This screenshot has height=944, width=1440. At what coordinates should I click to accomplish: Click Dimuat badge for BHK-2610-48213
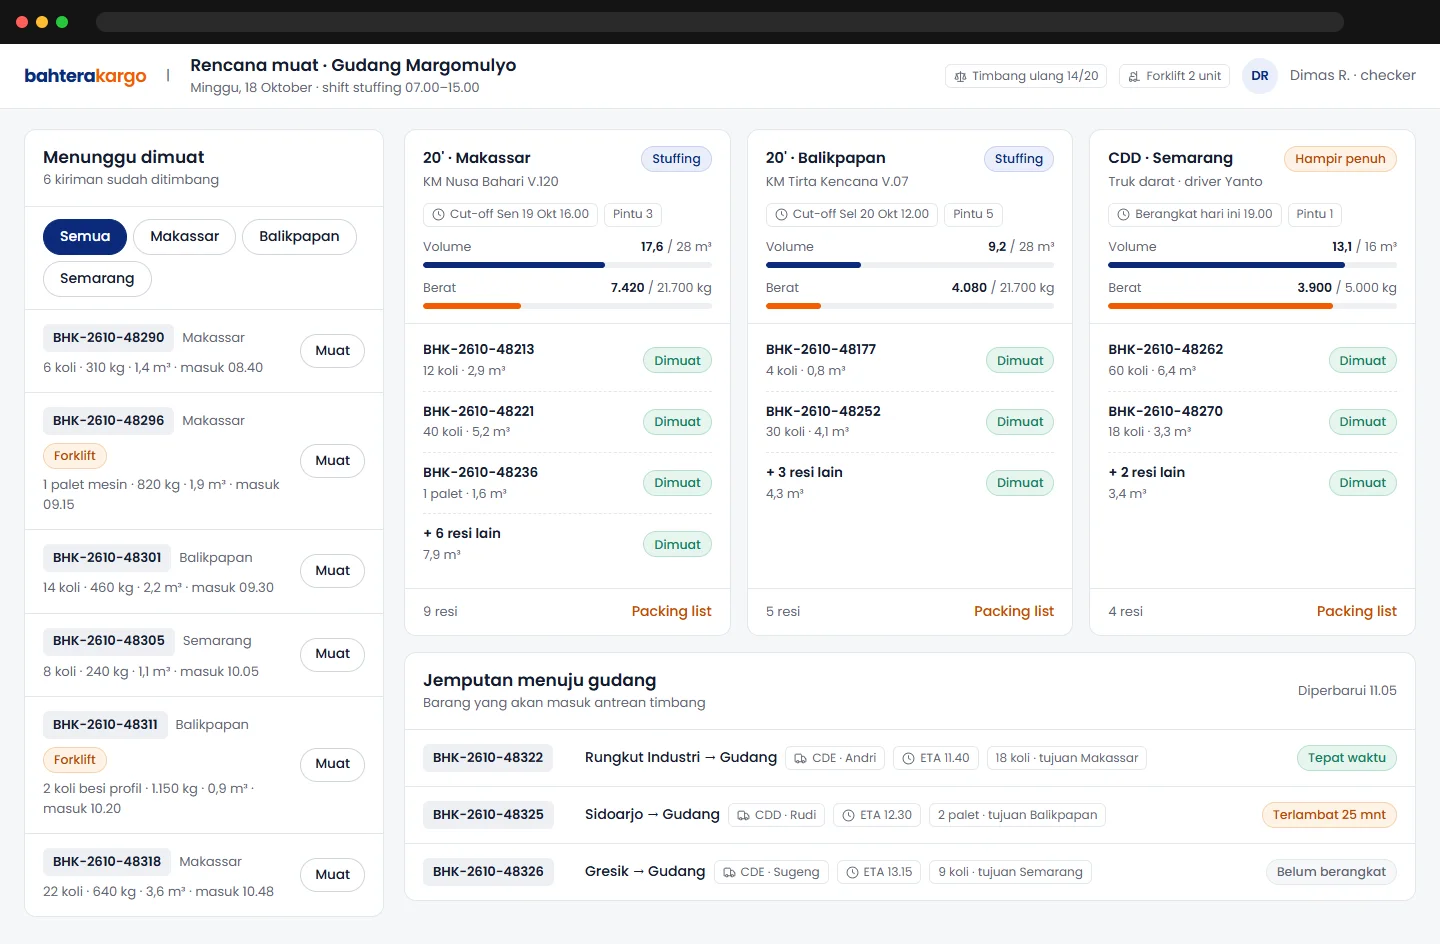pyautogui.click(x=677, y=361)
